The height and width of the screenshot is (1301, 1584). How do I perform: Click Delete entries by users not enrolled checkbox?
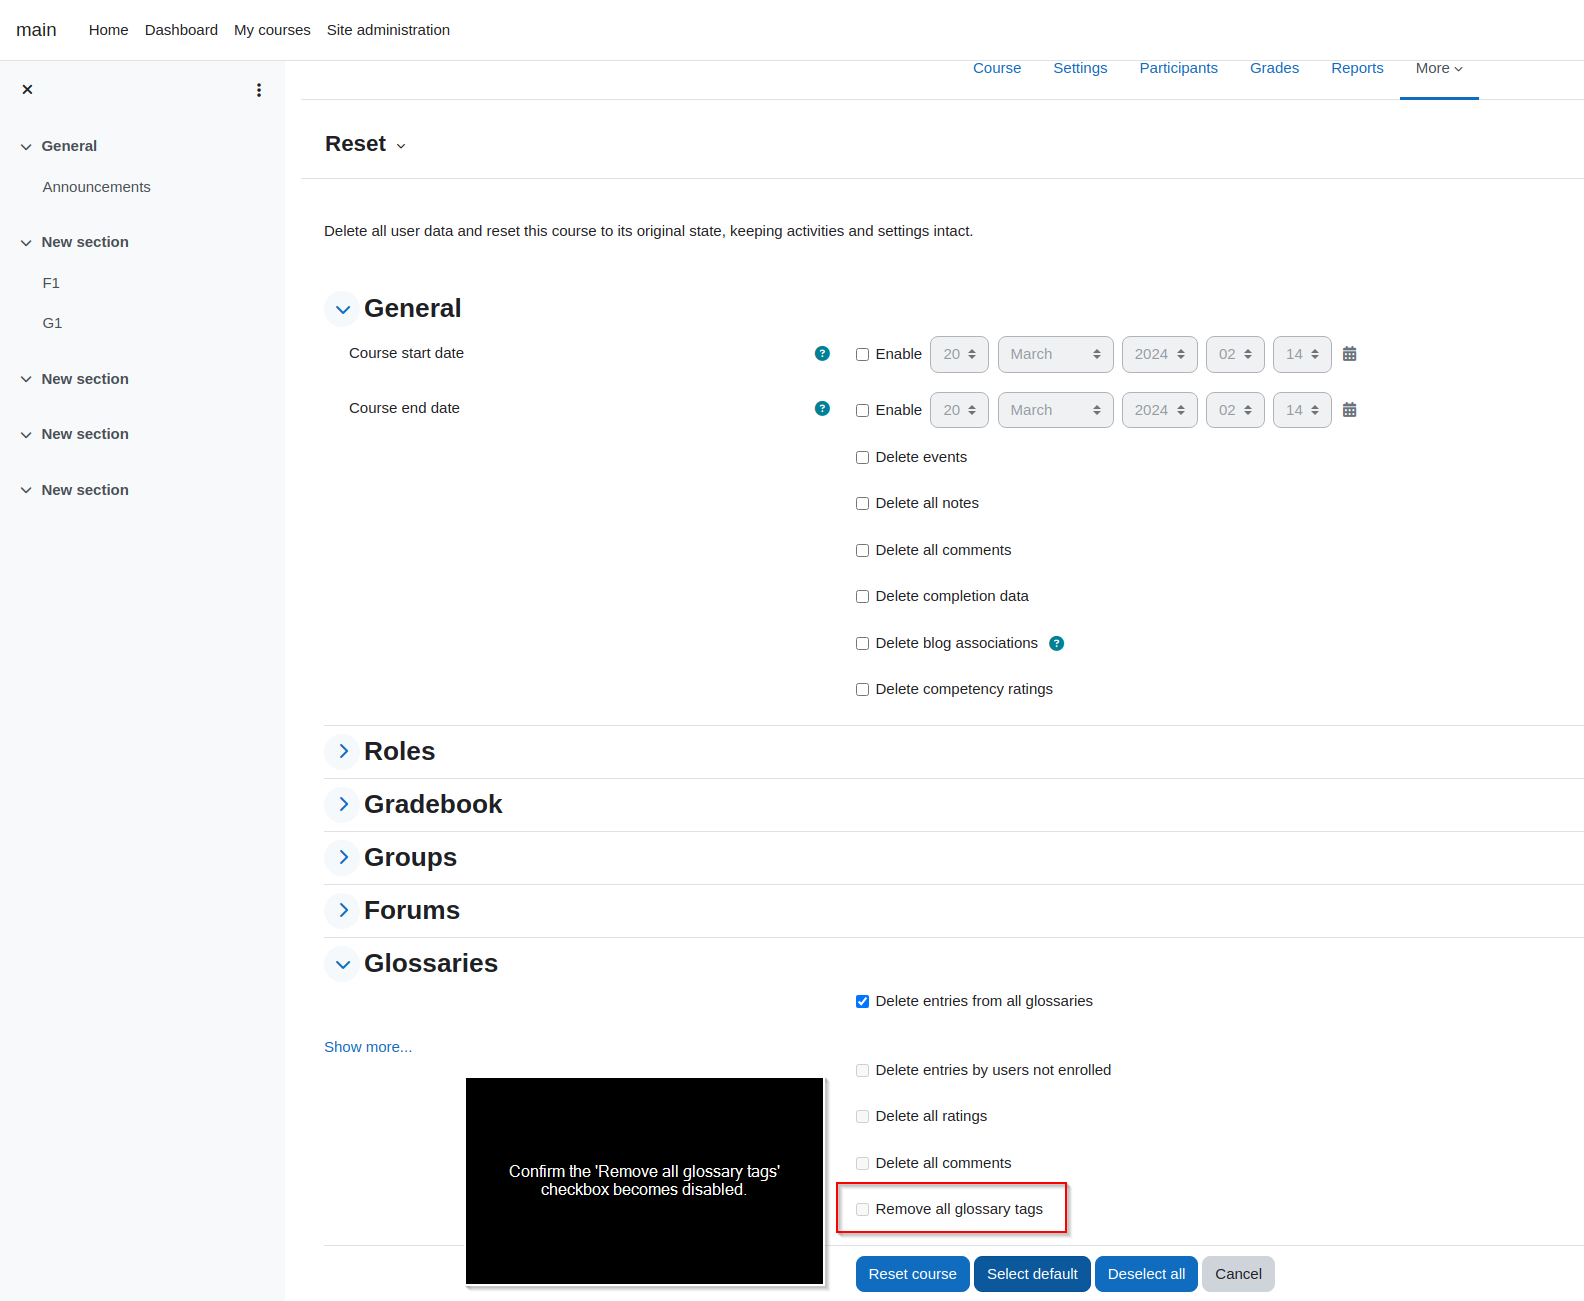pos(862,1070)
